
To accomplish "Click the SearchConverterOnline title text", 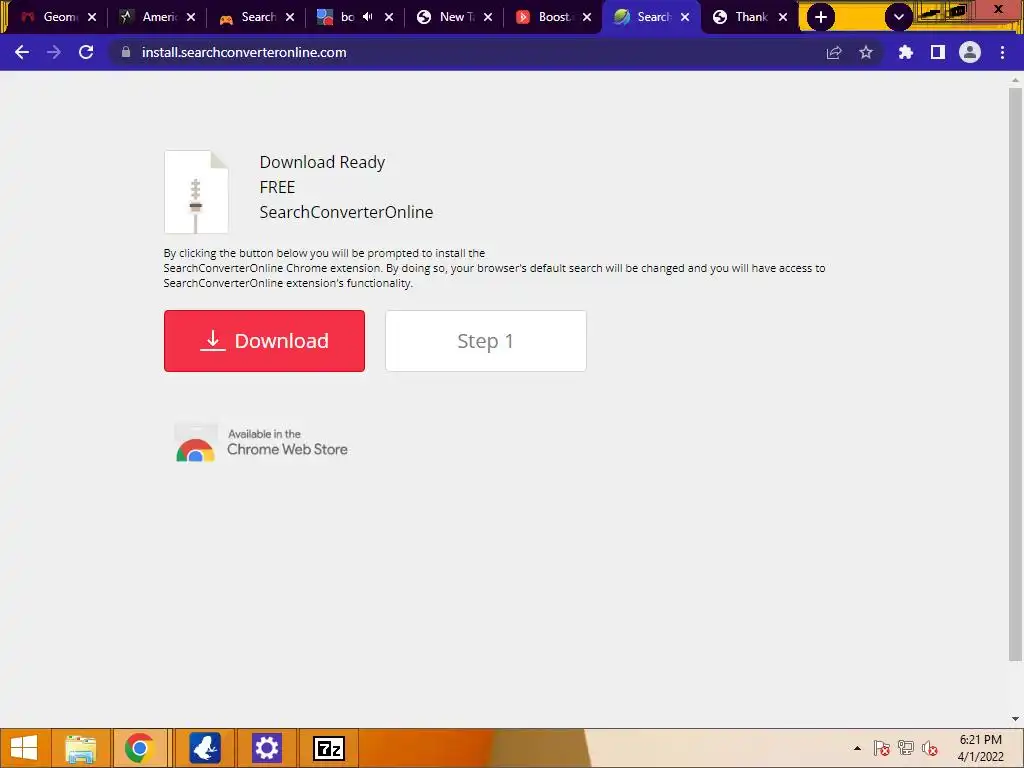I will pyautogui.click(x=346, y=212).
